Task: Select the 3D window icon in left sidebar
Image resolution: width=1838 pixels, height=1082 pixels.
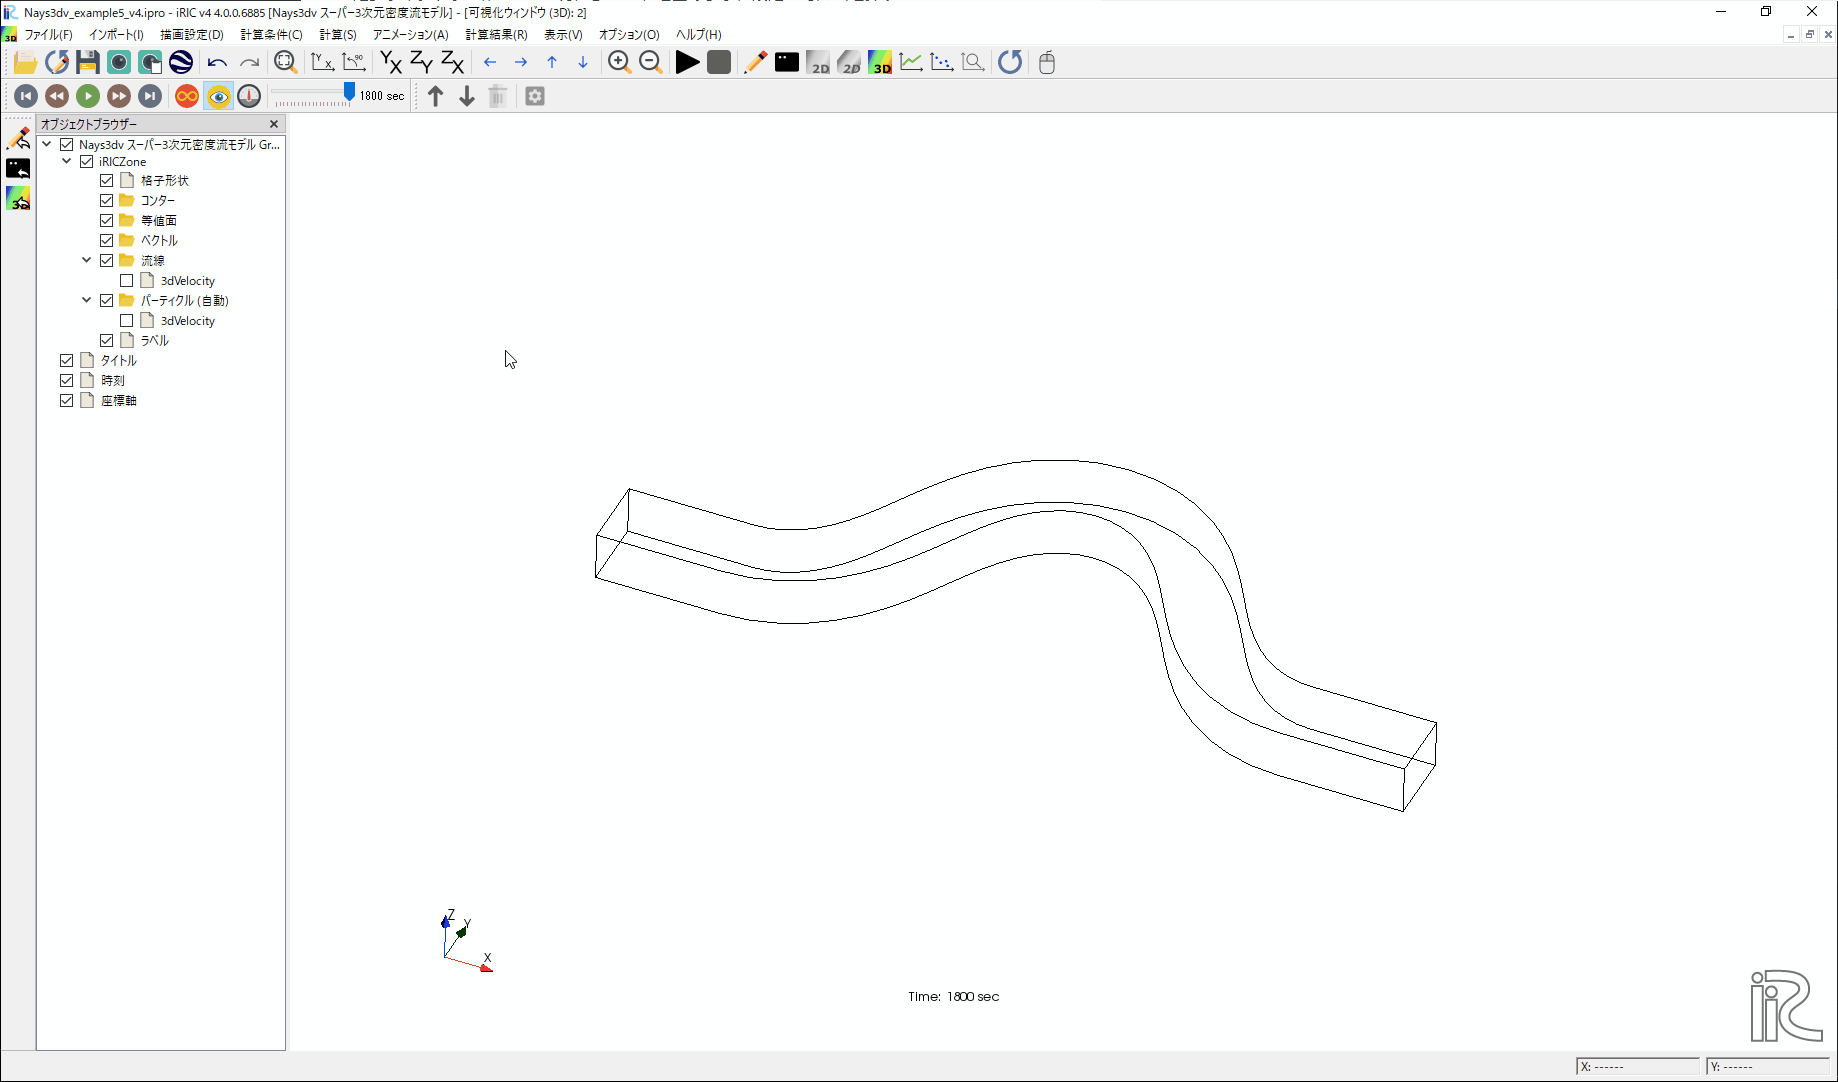Action: click(x=18, y=198)
